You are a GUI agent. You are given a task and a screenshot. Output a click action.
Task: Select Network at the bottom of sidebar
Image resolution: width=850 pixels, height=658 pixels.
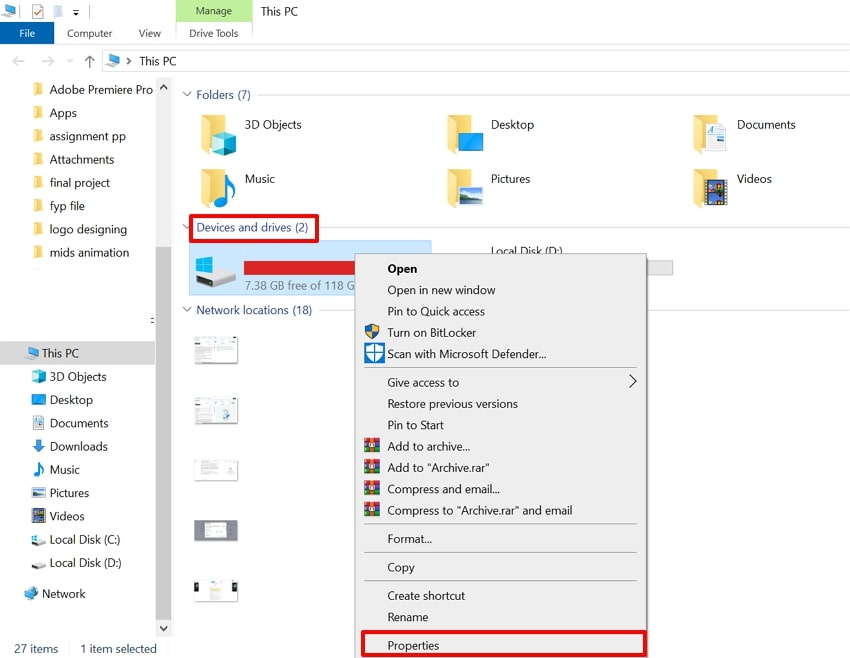tap(62, 593)
